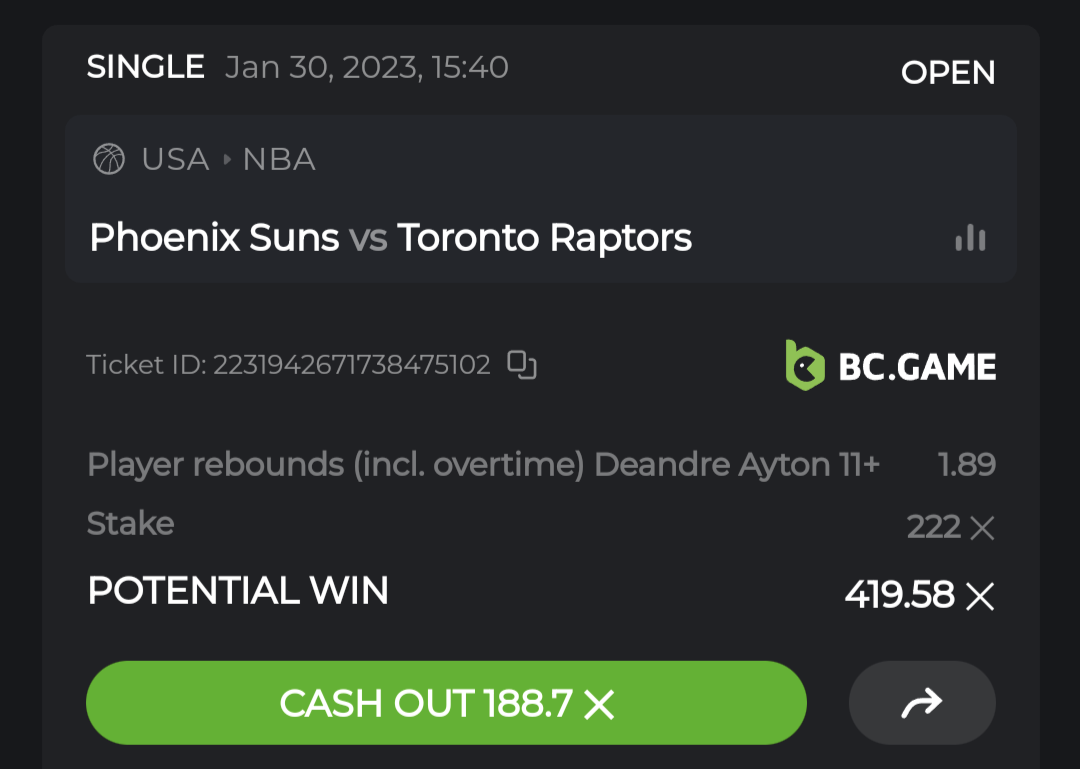The width and height of the screenshot is (1080, 769).
Task: Select the Deandre Ayton 11+ rebounds market
Action: [483, 465]
